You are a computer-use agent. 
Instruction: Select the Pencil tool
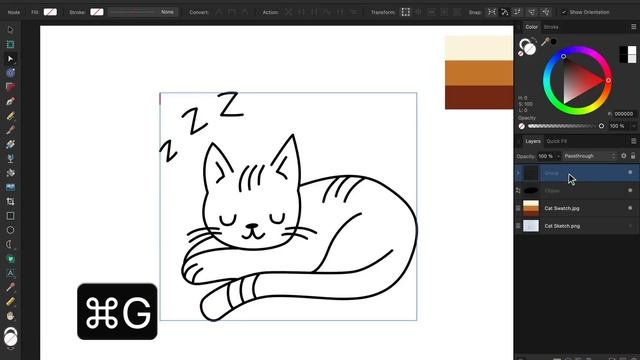click(11, 116)
